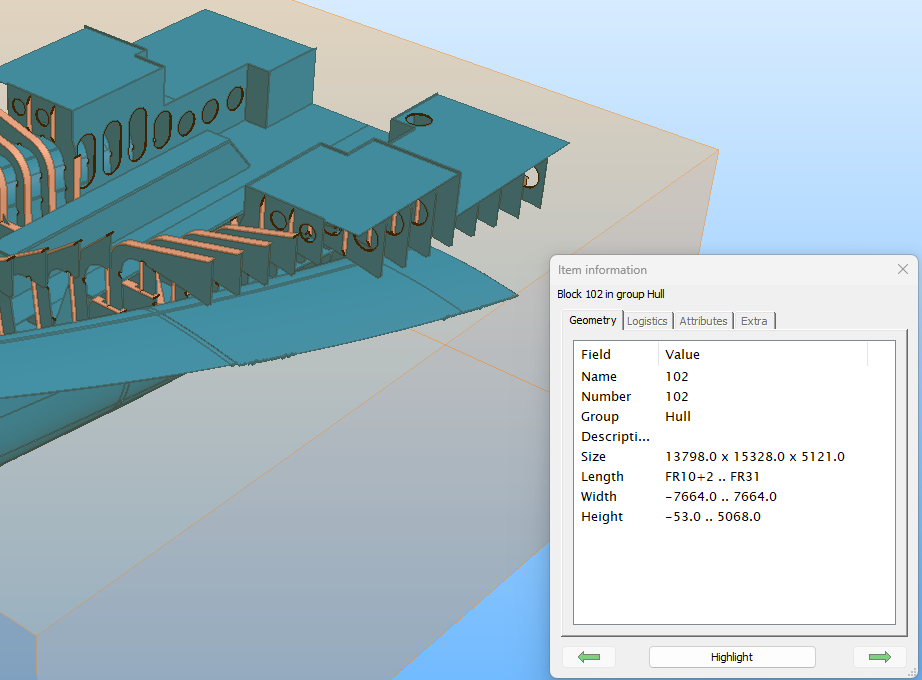Click the Width field label
The height and width of the screenshot is (680, 922).
point(599,496)
